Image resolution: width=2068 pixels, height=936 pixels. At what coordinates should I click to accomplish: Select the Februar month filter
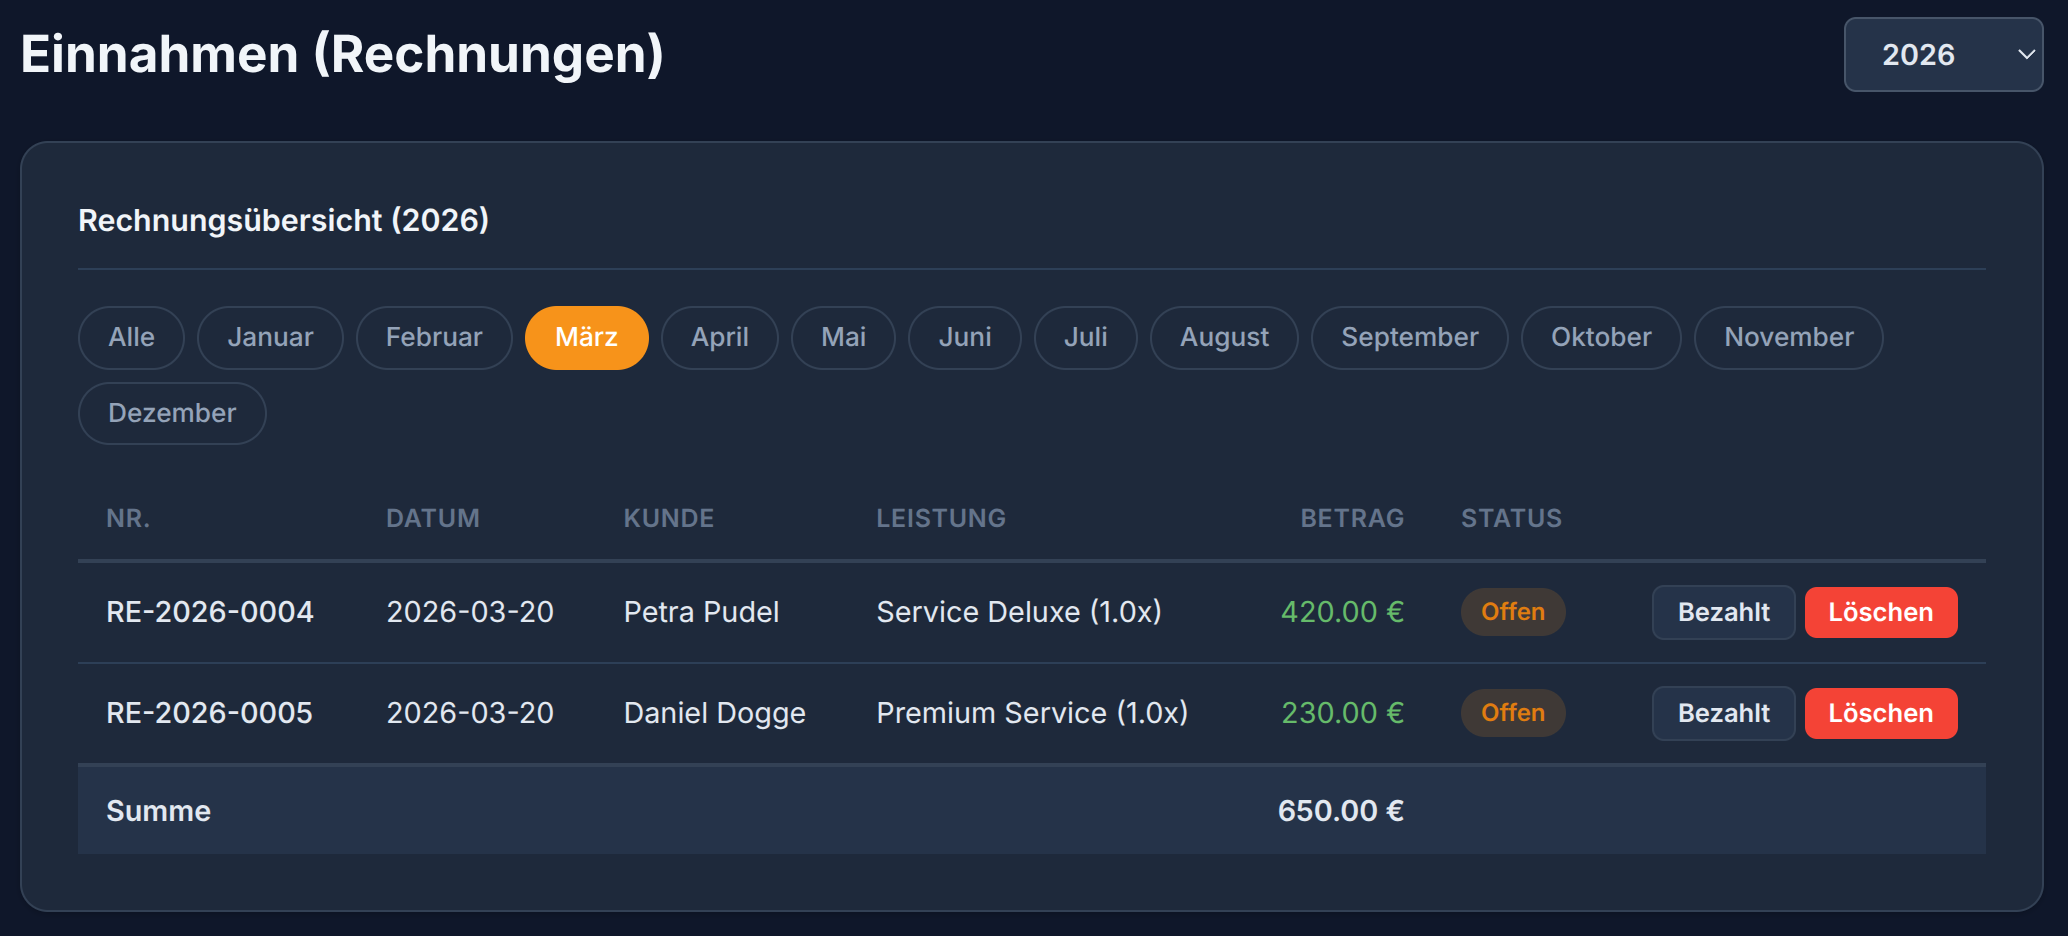tap(434, 338)
